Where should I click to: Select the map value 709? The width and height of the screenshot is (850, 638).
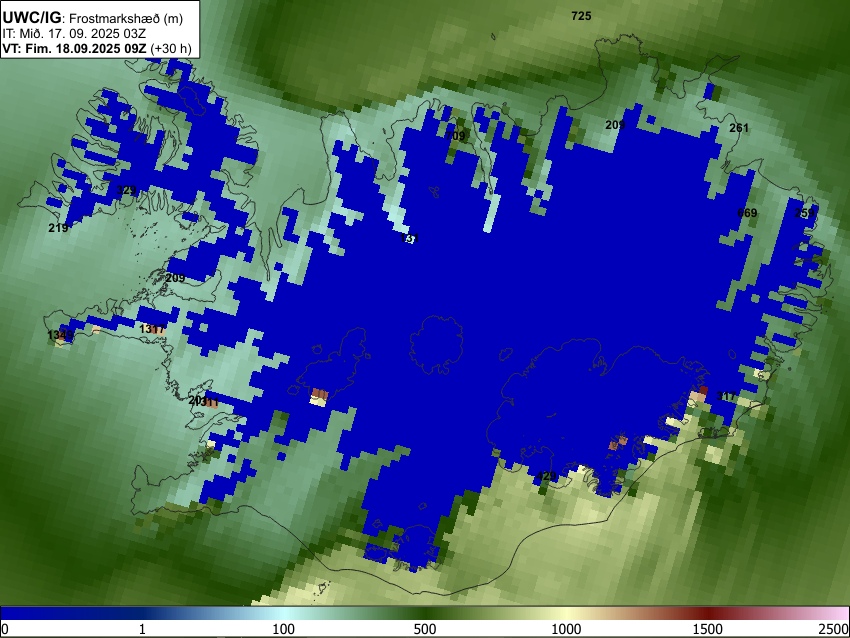[455, 136]
